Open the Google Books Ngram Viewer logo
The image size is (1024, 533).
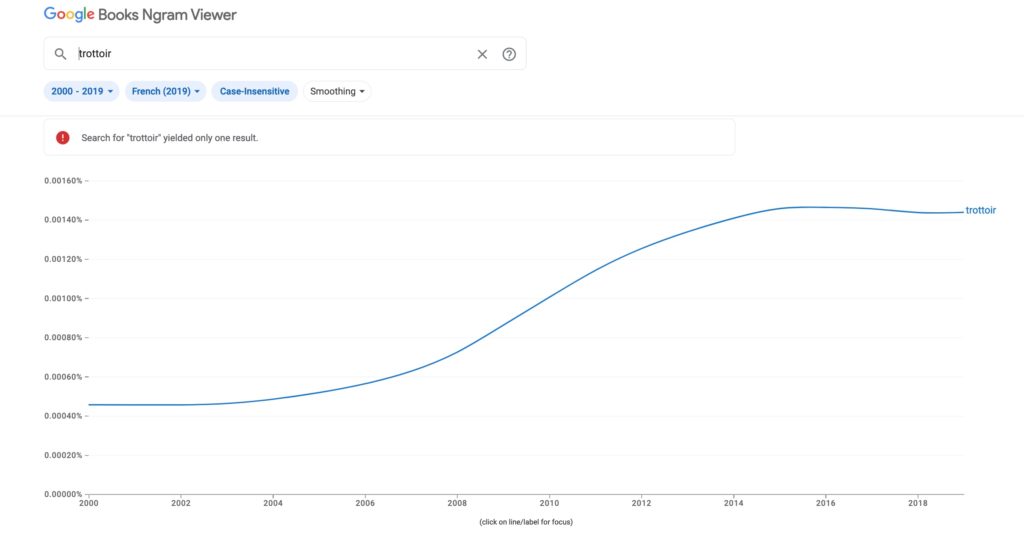click(x=140, y=14)
